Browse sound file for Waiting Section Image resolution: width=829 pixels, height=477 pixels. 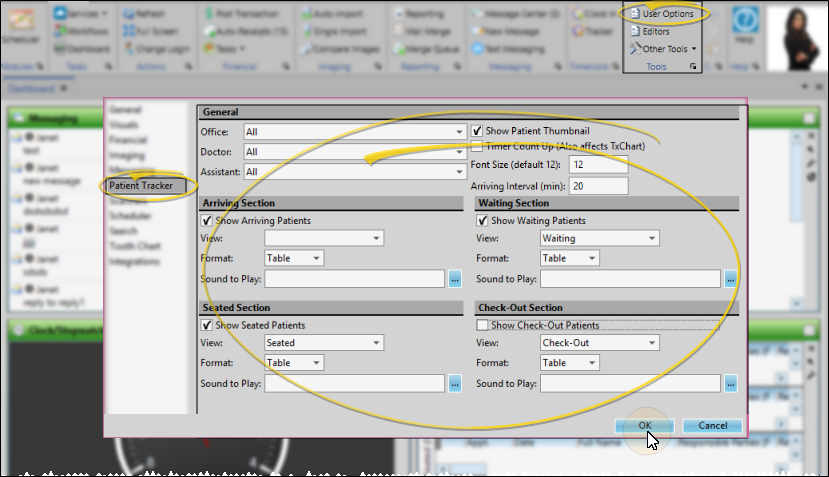coord(730,279)
